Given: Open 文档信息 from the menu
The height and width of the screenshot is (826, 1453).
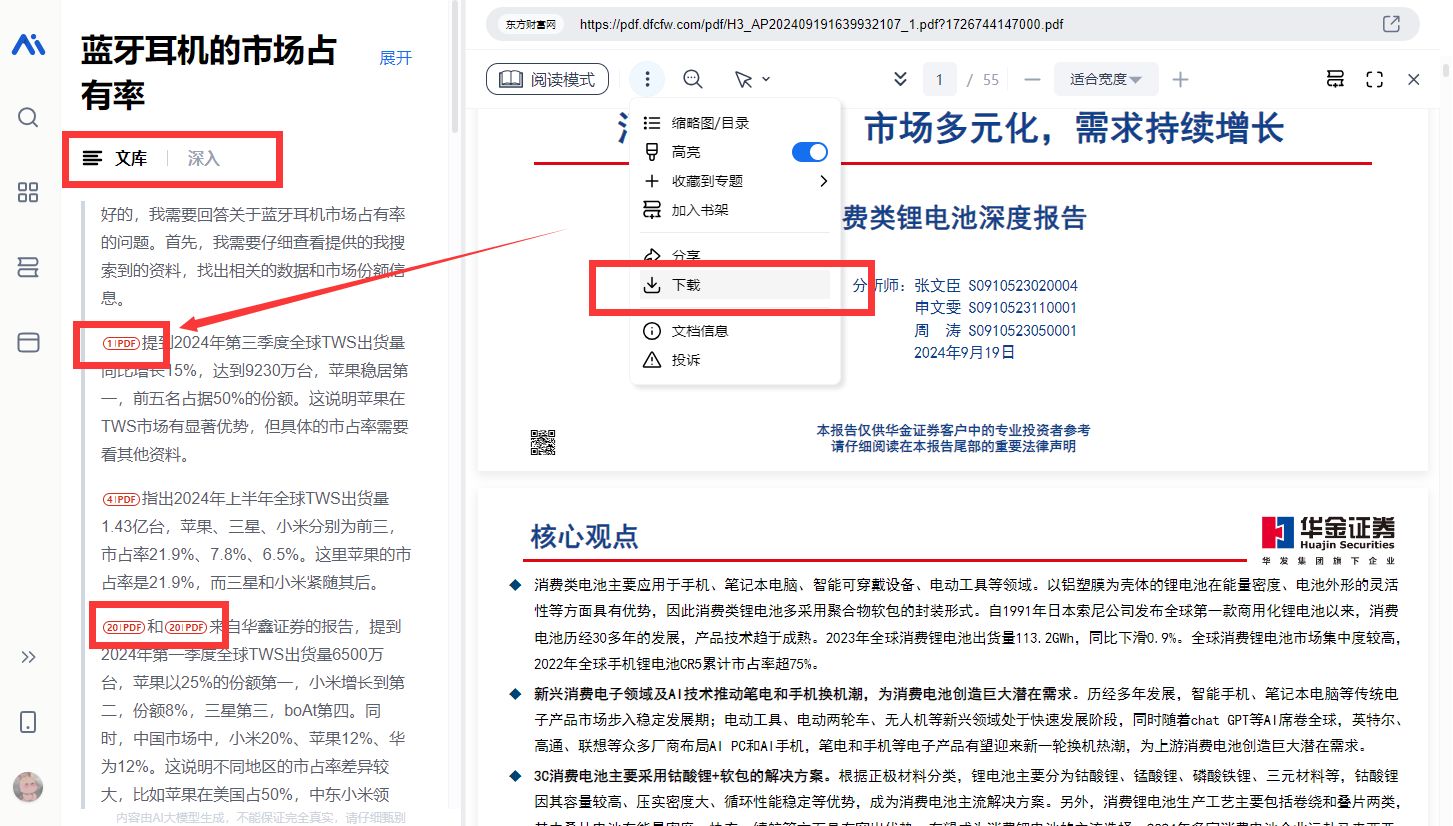Looking at the screenshot, I should point(735,331).
